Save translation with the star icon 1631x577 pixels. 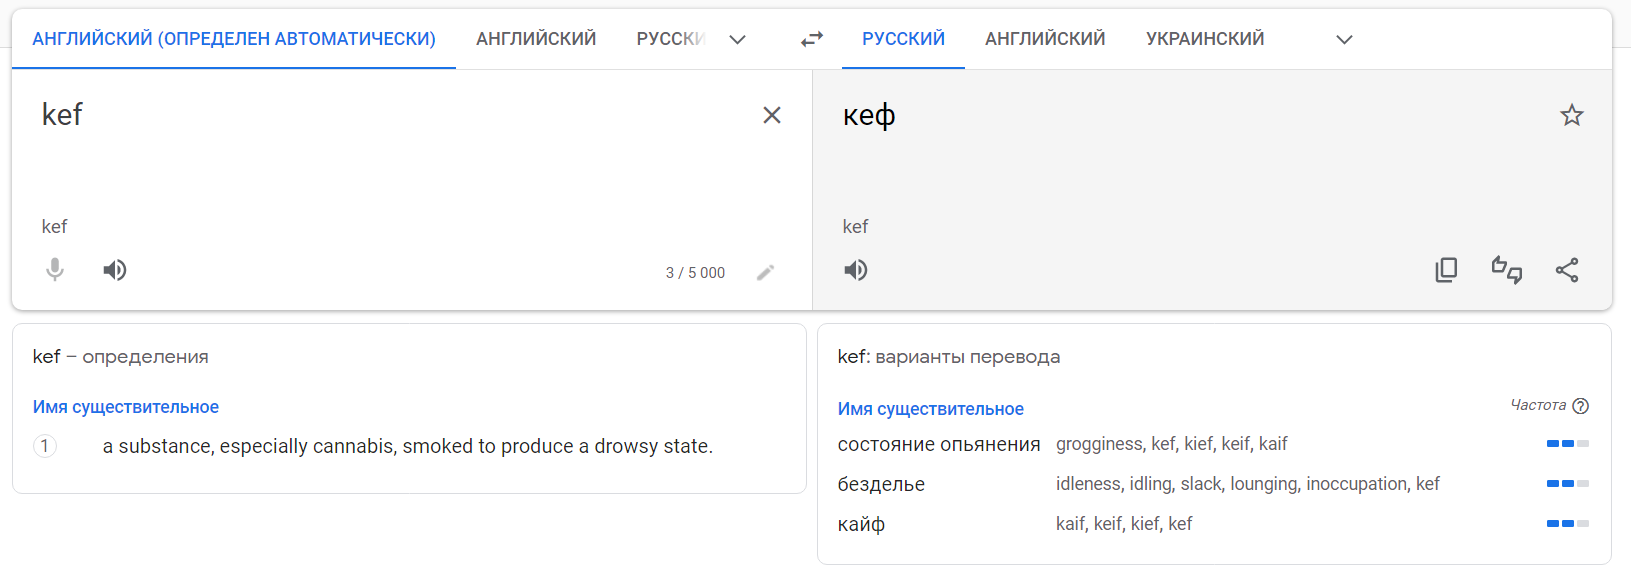pyautogui.click(x=1571, y=115)
